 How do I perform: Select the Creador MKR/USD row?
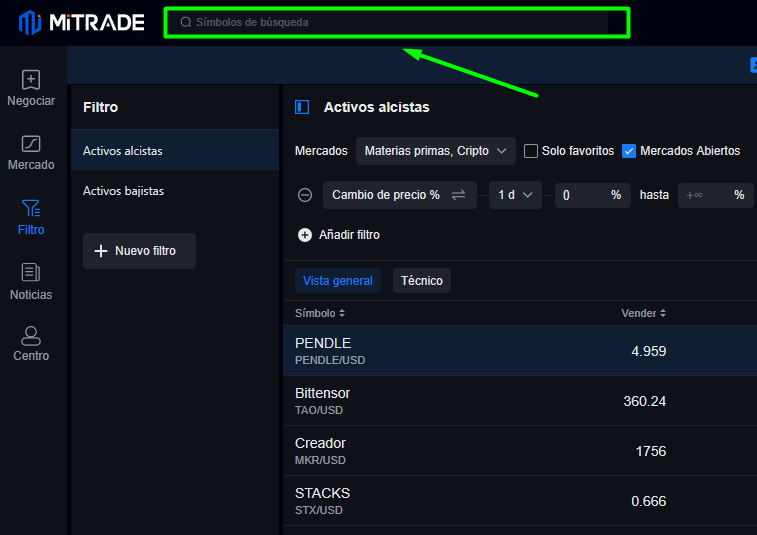point(520,451)
